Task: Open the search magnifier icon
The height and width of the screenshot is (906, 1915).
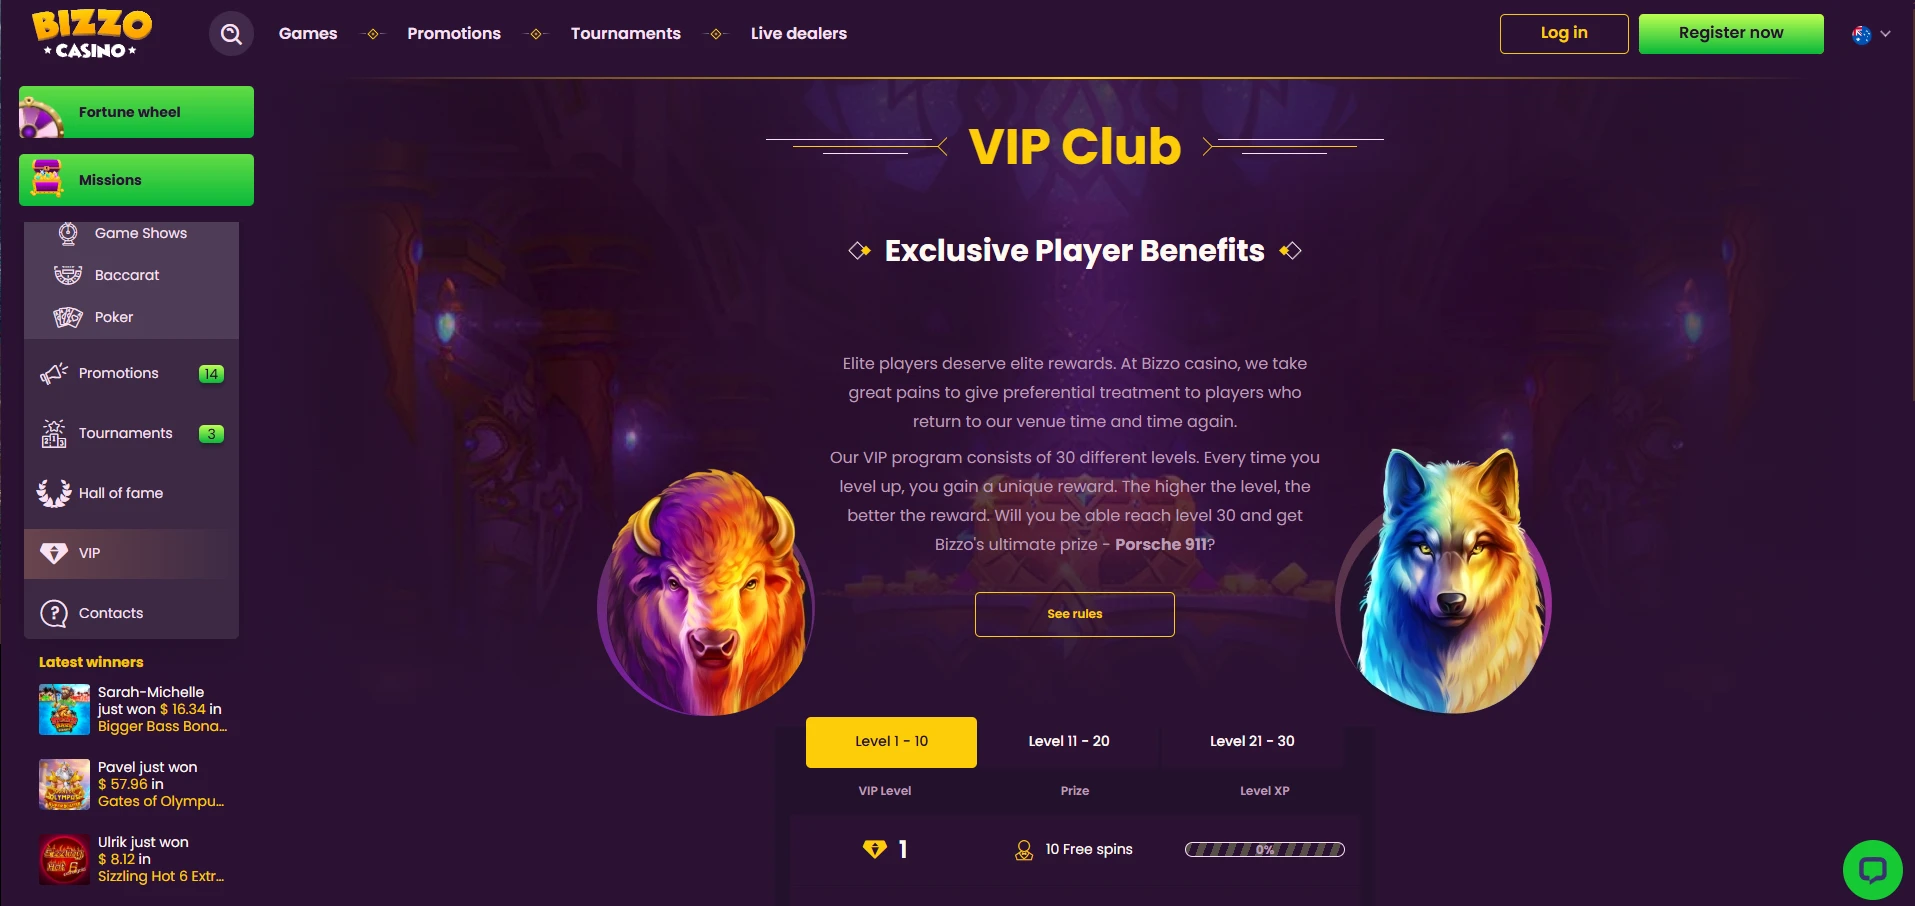Action: [x=231, y=34]
